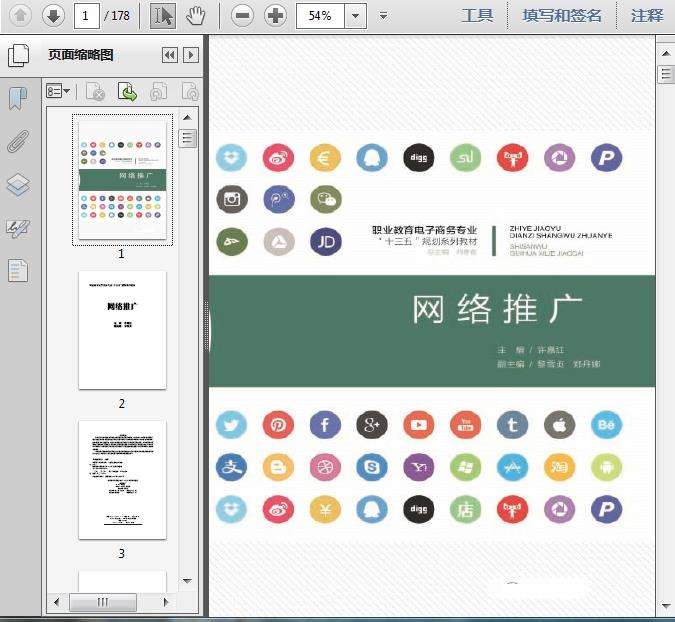The width and height of the screenshot is (675, 622).
Task: Click the Skype icon on the cover
Action: [x=372, y=467]
